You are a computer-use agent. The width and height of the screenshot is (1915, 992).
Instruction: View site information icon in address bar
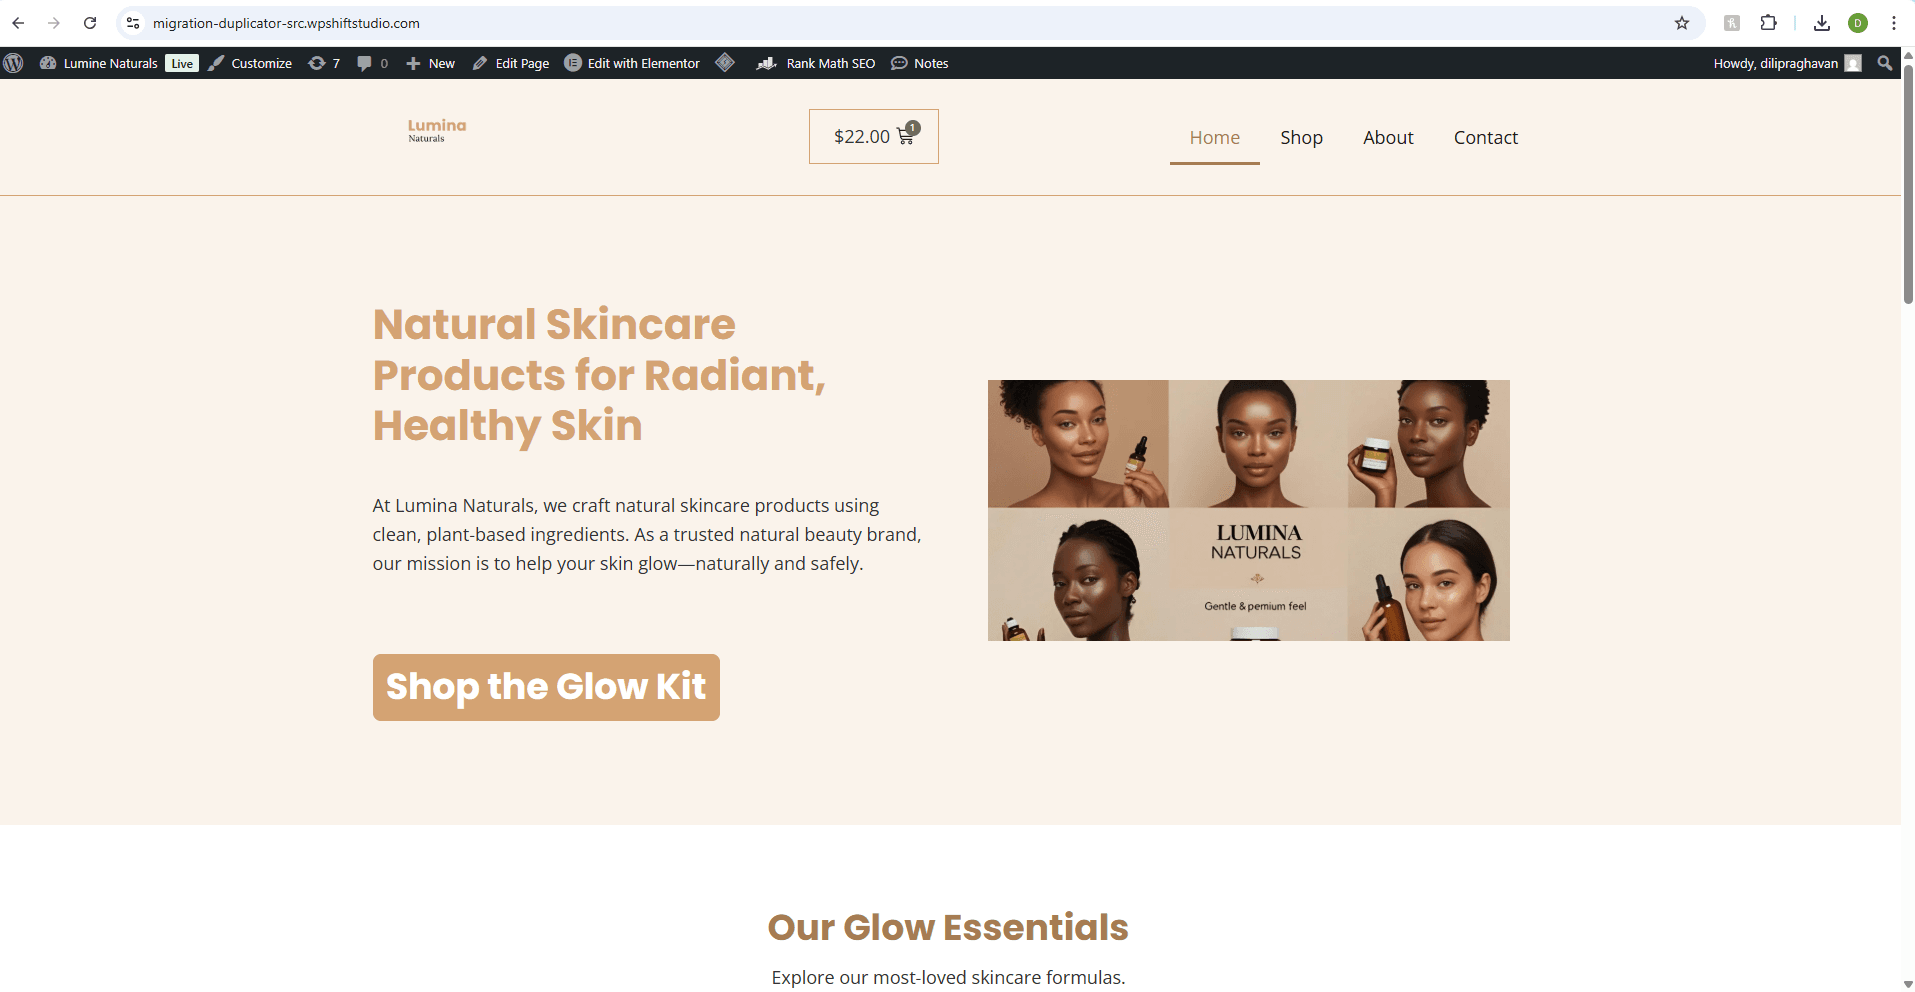(x=133, y=23)
